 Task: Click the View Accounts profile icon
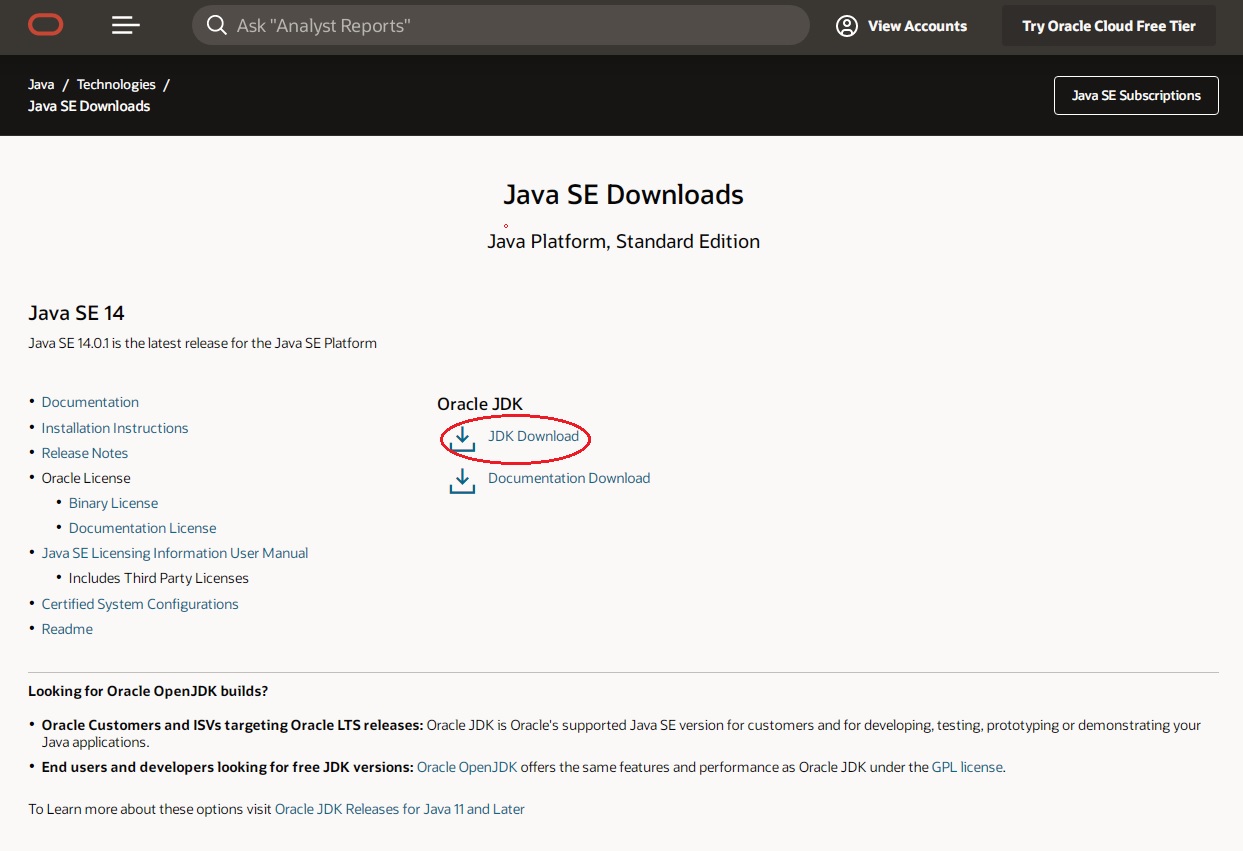point(847,26)
